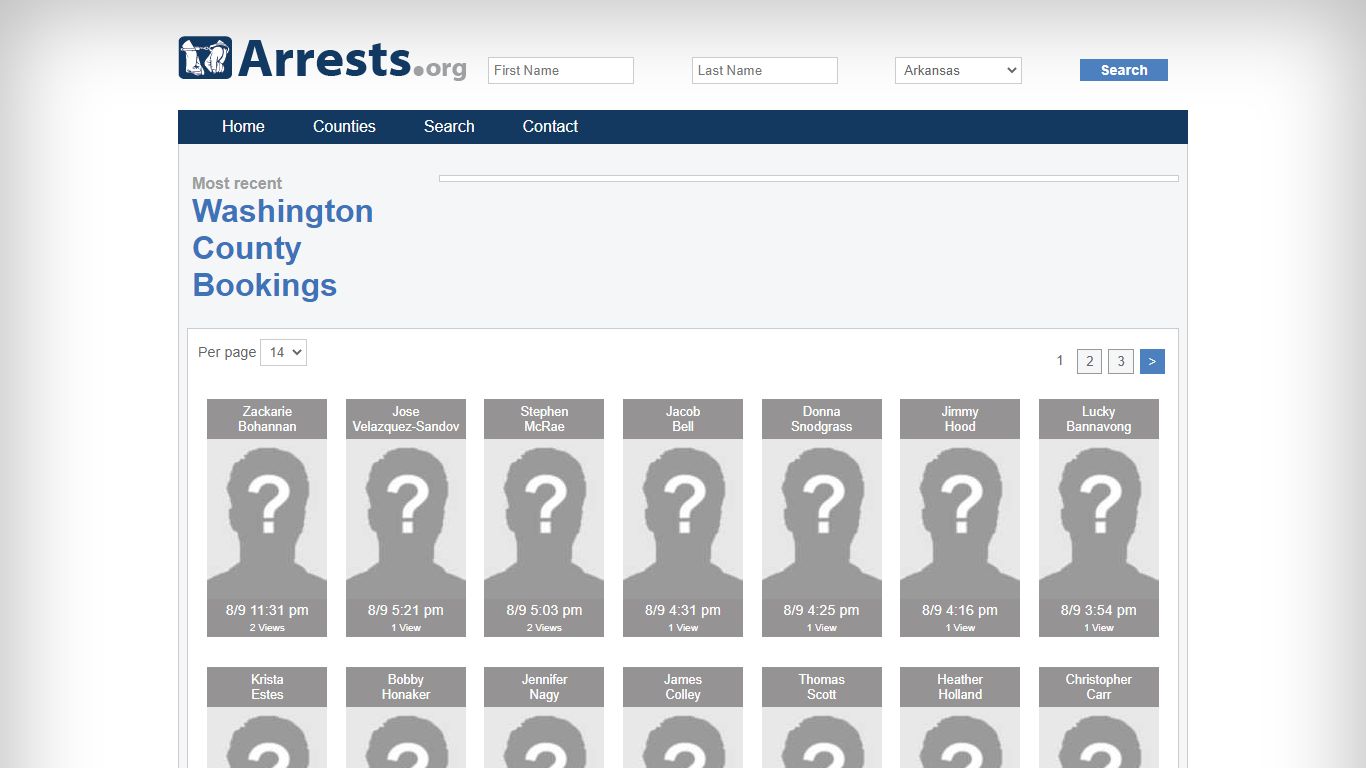Click the current page 1 indicator
1366x768 pixels.
click(1060, 361)
